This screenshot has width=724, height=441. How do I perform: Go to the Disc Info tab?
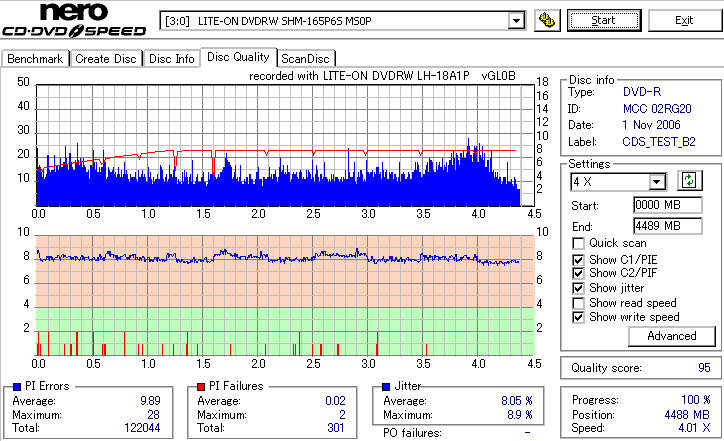(171, 59)
